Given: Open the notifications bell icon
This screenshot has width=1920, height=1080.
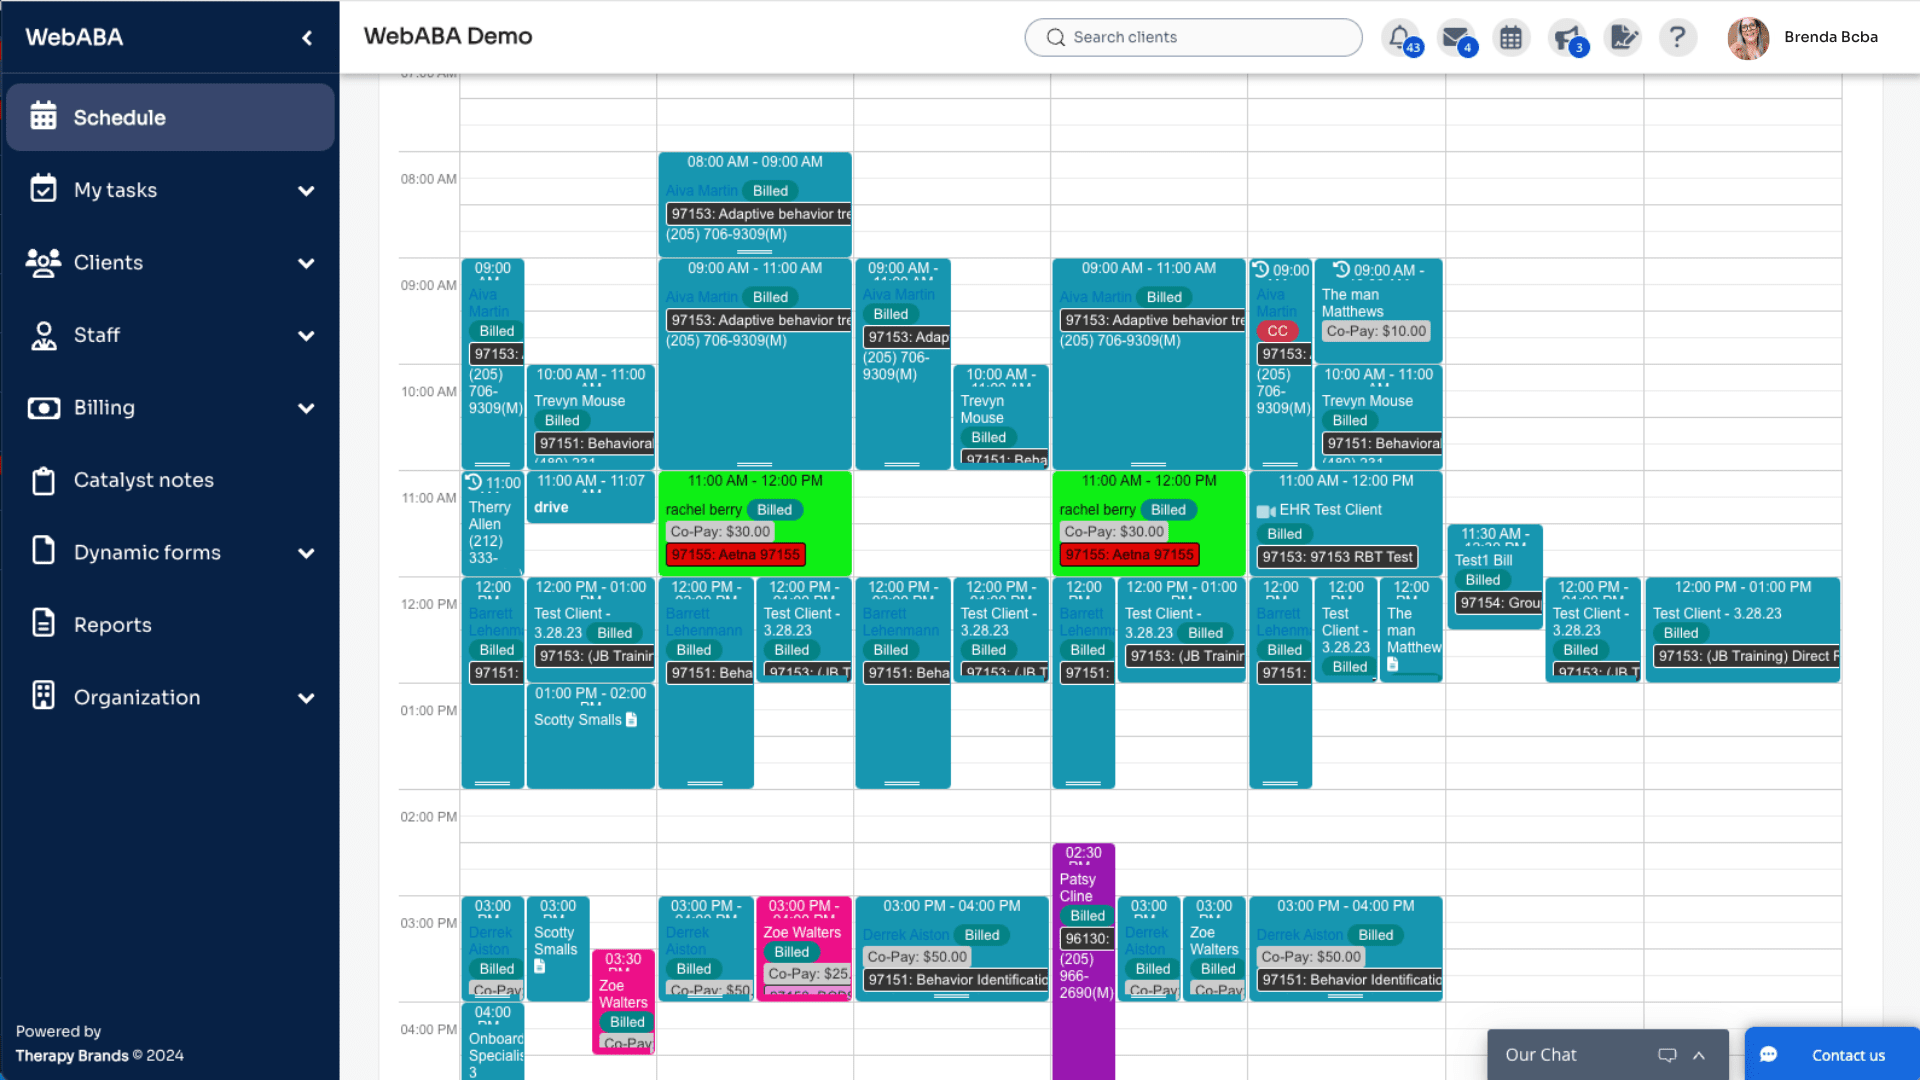Looking at the screenshot, I should coord(1399,37).
